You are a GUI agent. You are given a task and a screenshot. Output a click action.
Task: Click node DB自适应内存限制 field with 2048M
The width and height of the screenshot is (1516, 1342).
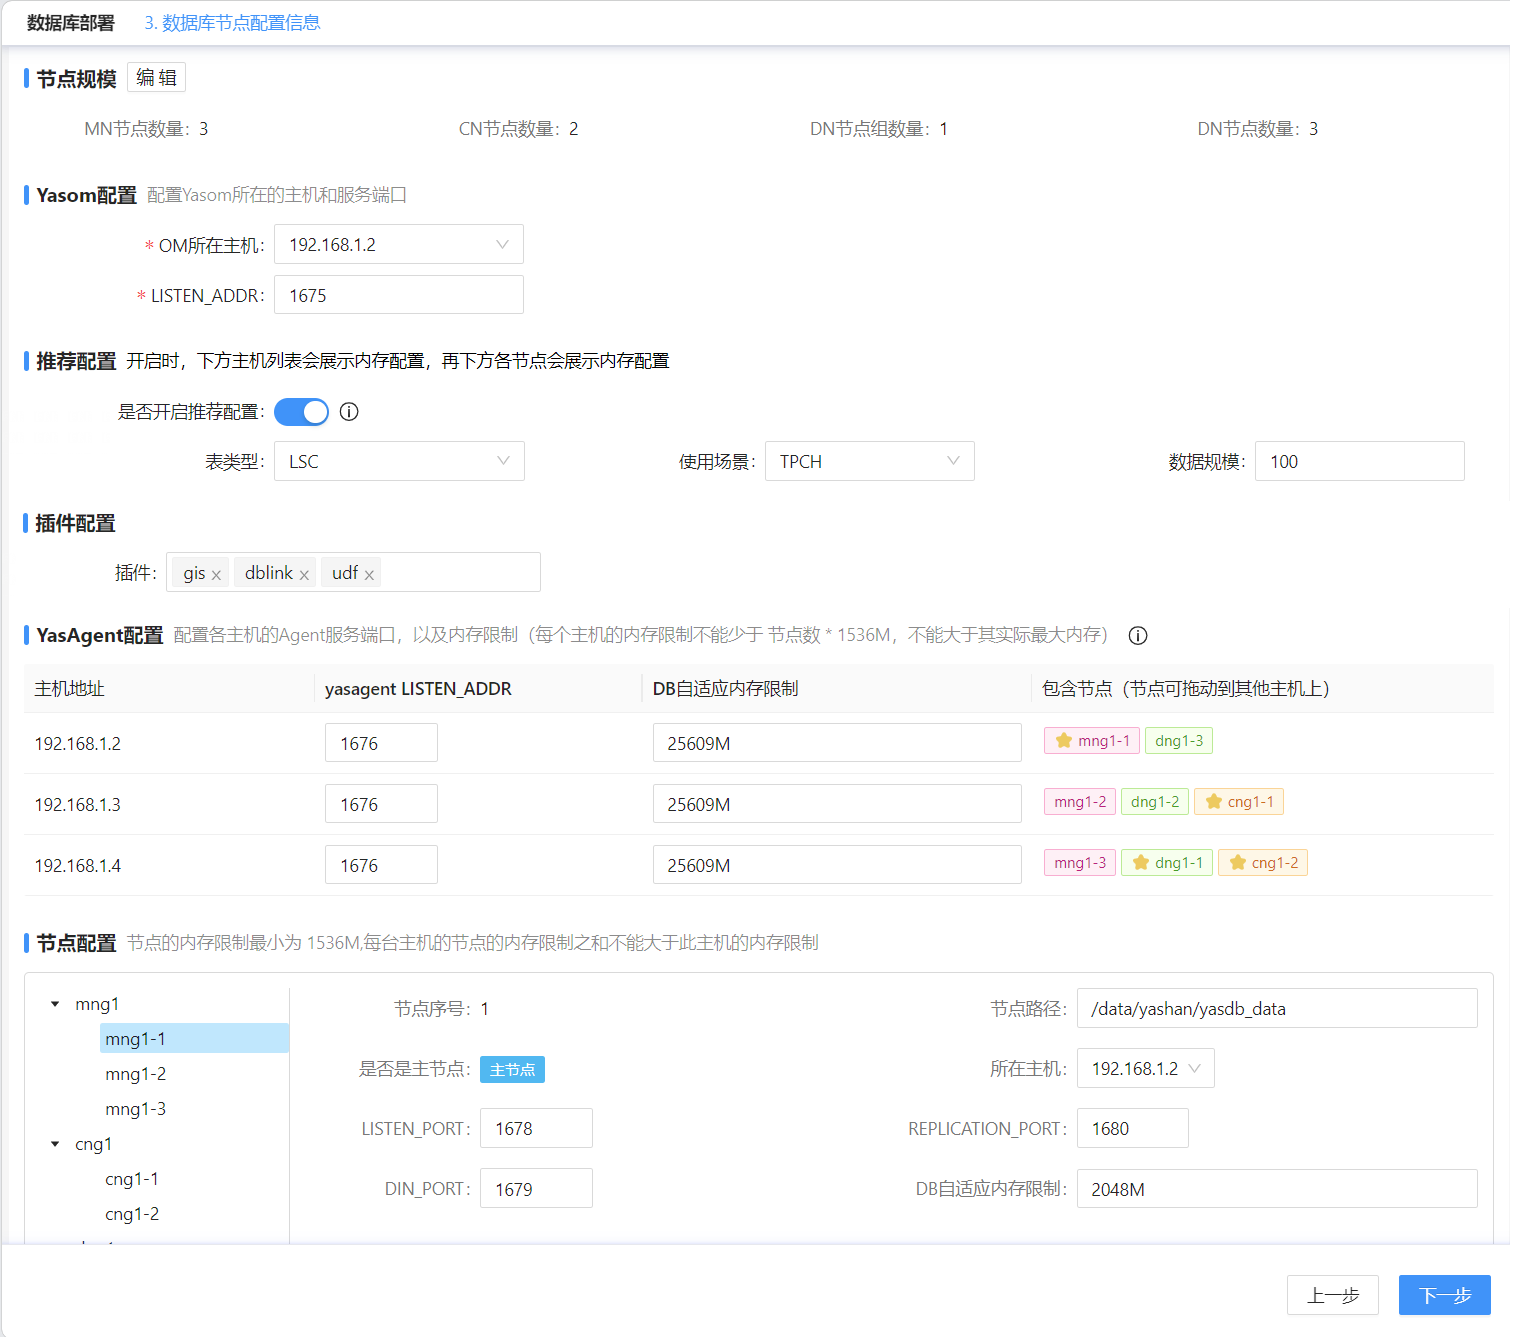coord(1277,1189)
